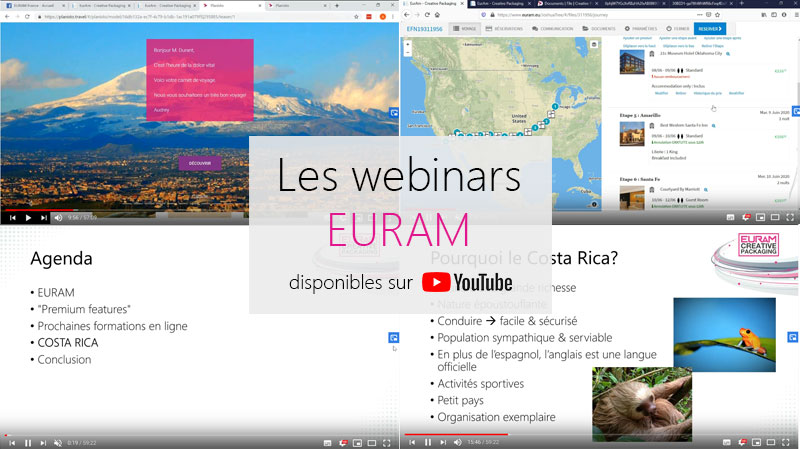
Task: Click the Planisto address bar
Action: [x=194, y=17]
